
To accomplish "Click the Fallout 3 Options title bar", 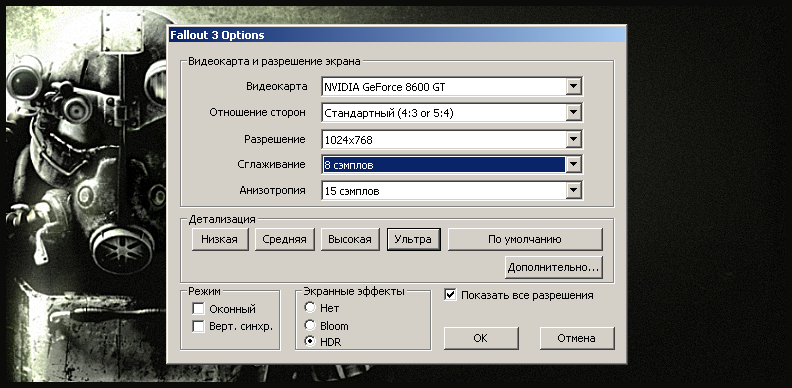I will [397, 35].
